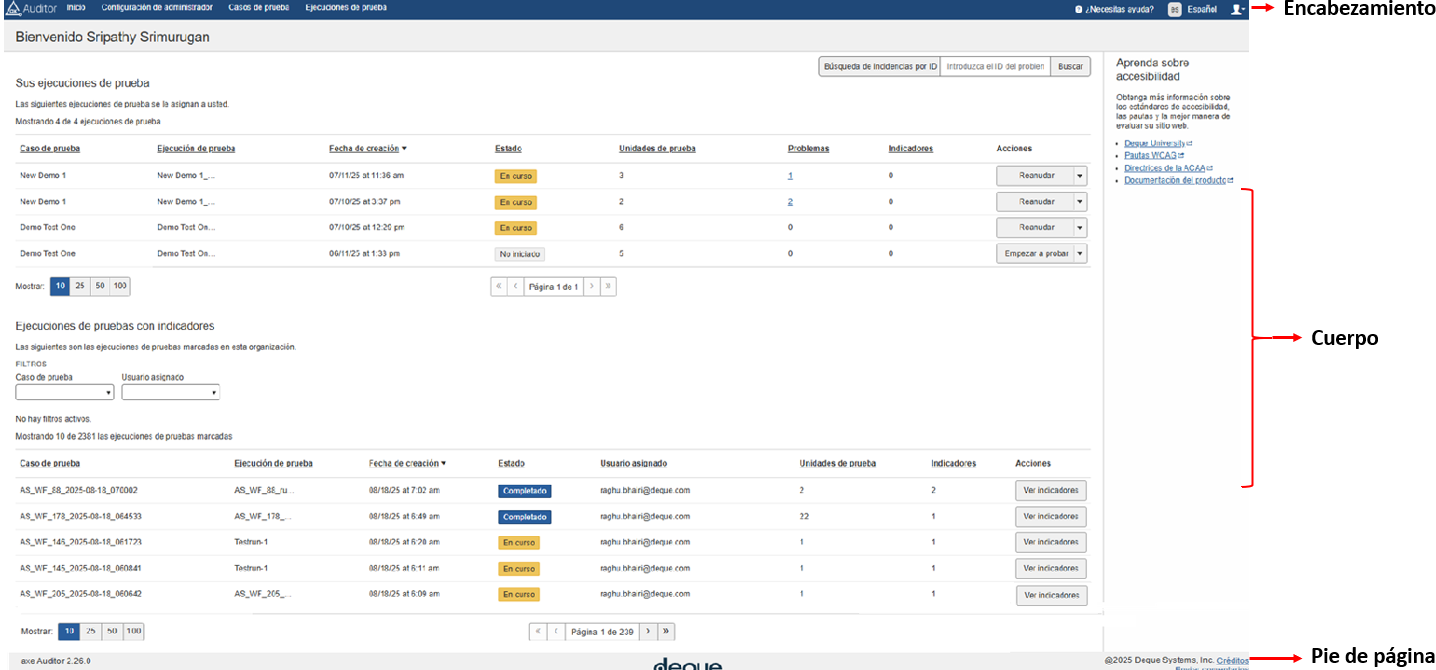Select 50 rows in bottom Mostrar selector
1436x670 pixels.
pyautogui.click(x=112, y=631)
